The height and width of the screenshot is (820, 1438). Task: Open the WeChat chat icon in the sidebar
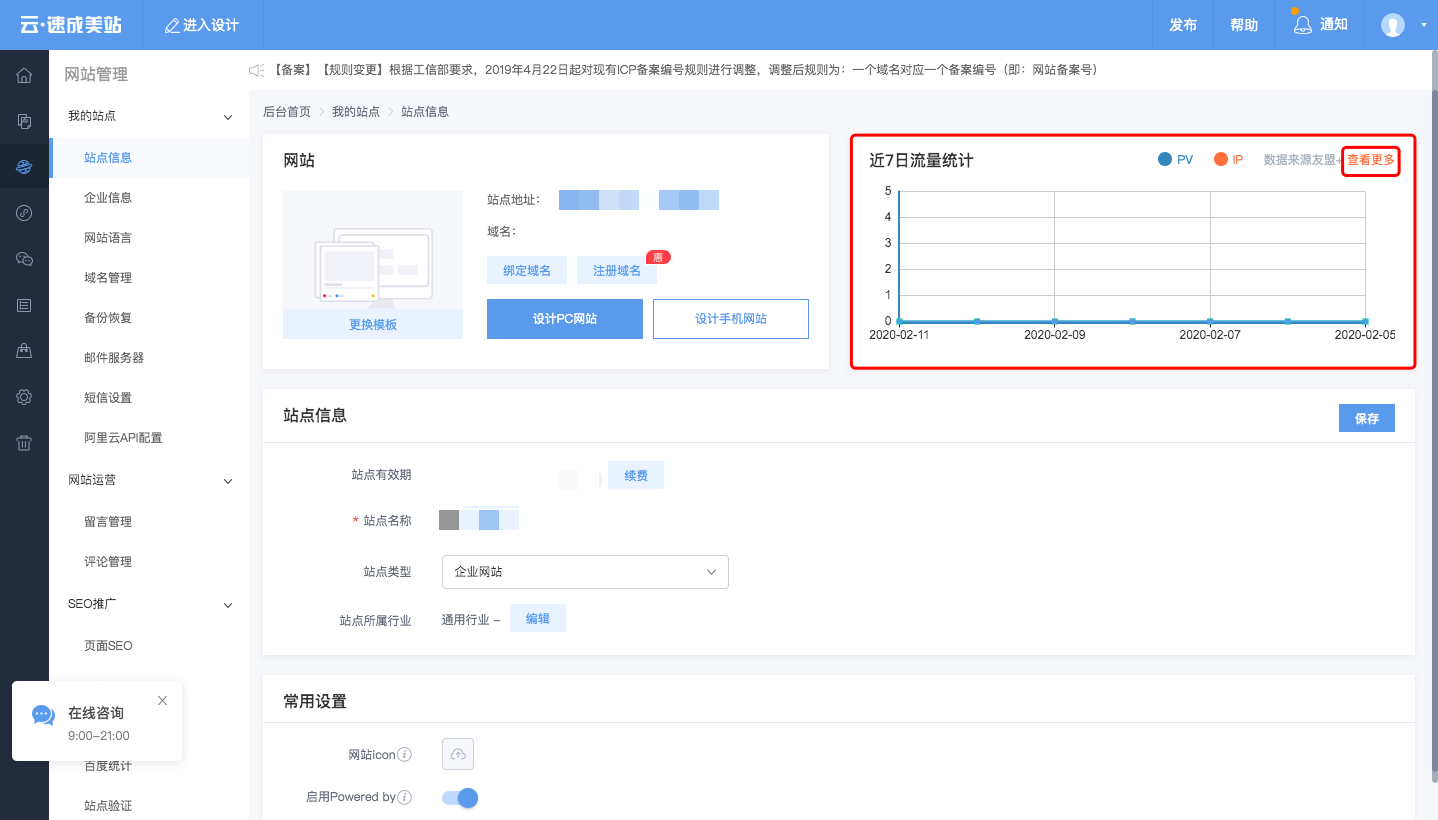[23, 258]
